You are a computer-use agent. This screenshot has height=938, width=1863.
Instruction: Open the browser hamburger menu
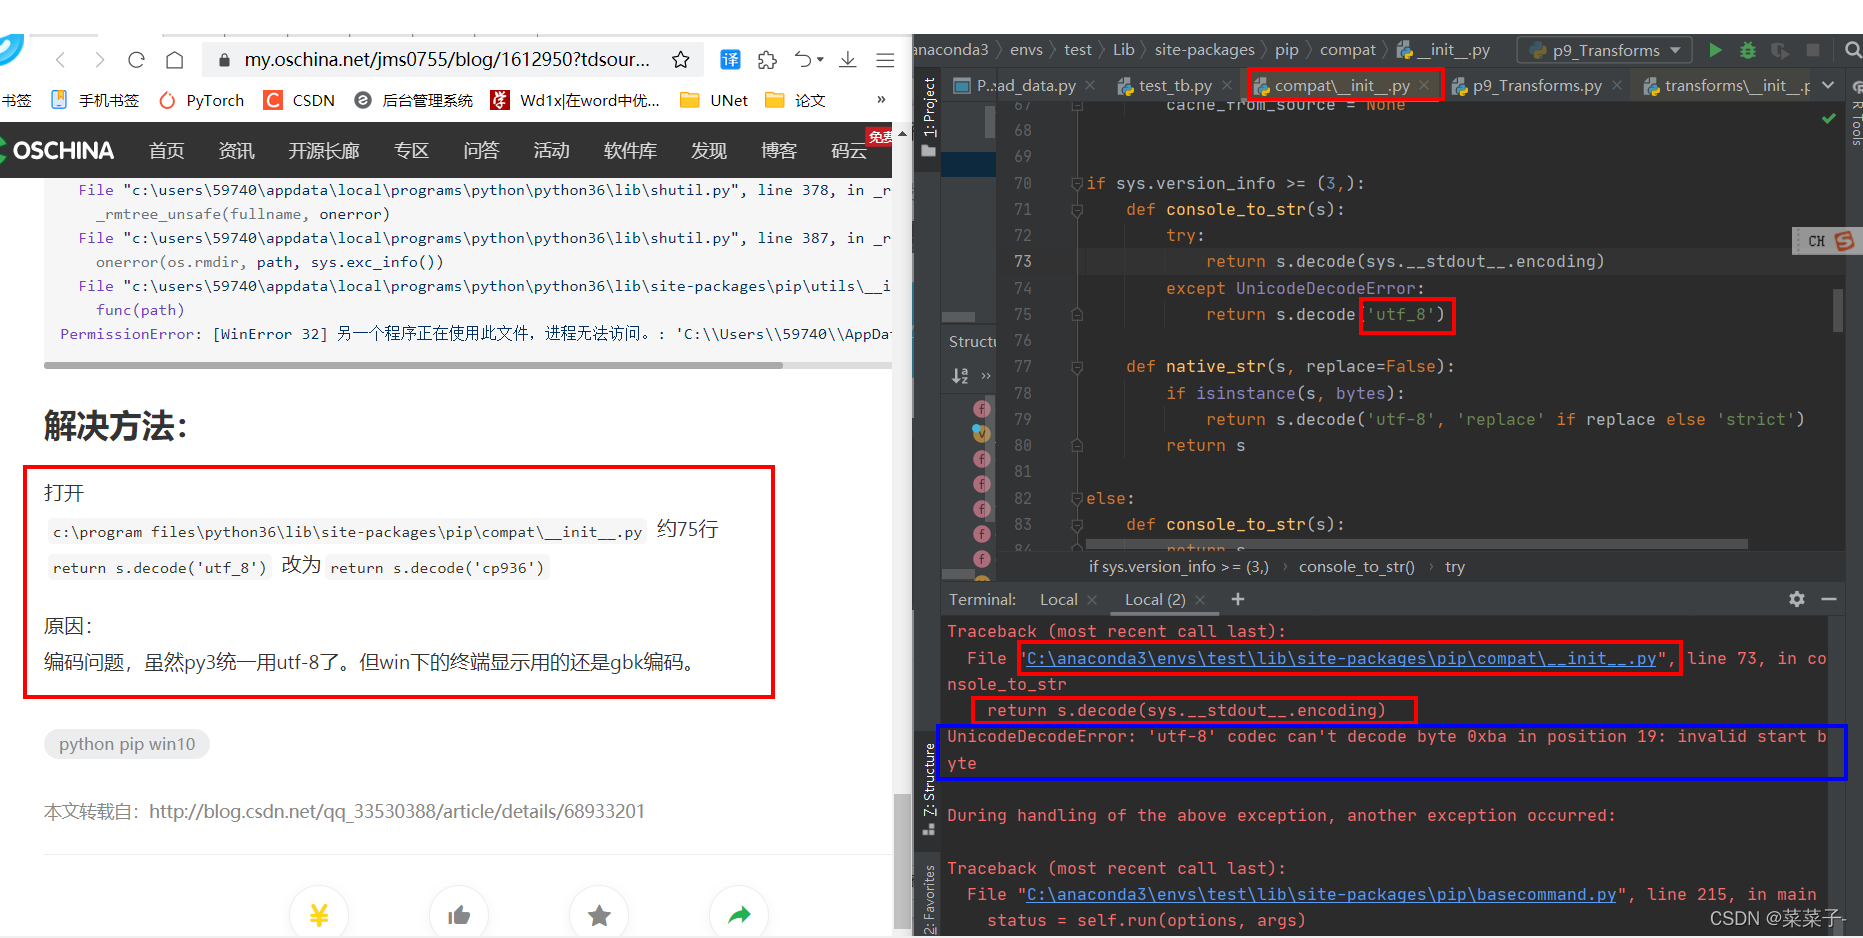tap(885, 60)
